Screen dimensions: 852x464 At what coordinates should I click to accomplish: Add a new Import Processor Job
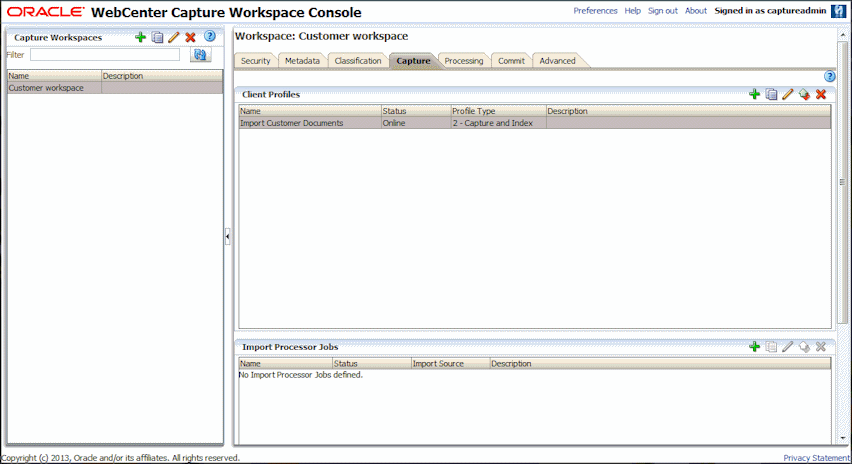[754, 346]
